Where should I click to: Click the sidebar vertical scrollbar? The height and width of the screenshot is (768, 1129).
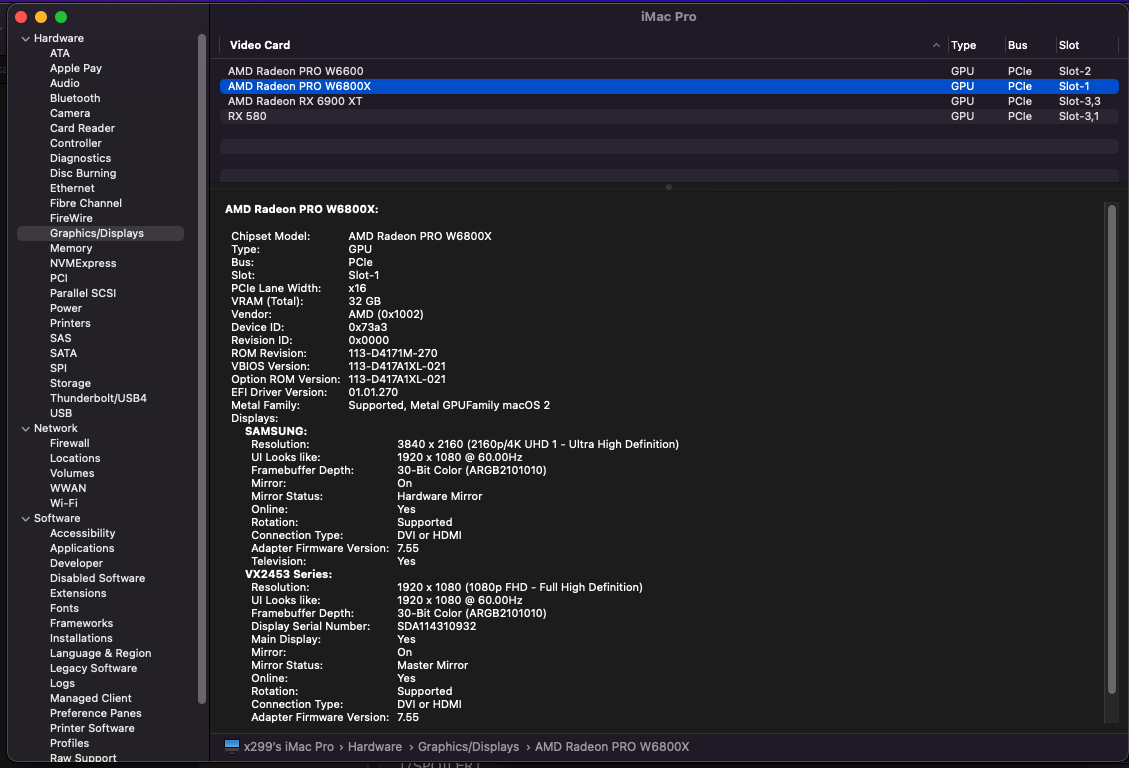point(202,369)
